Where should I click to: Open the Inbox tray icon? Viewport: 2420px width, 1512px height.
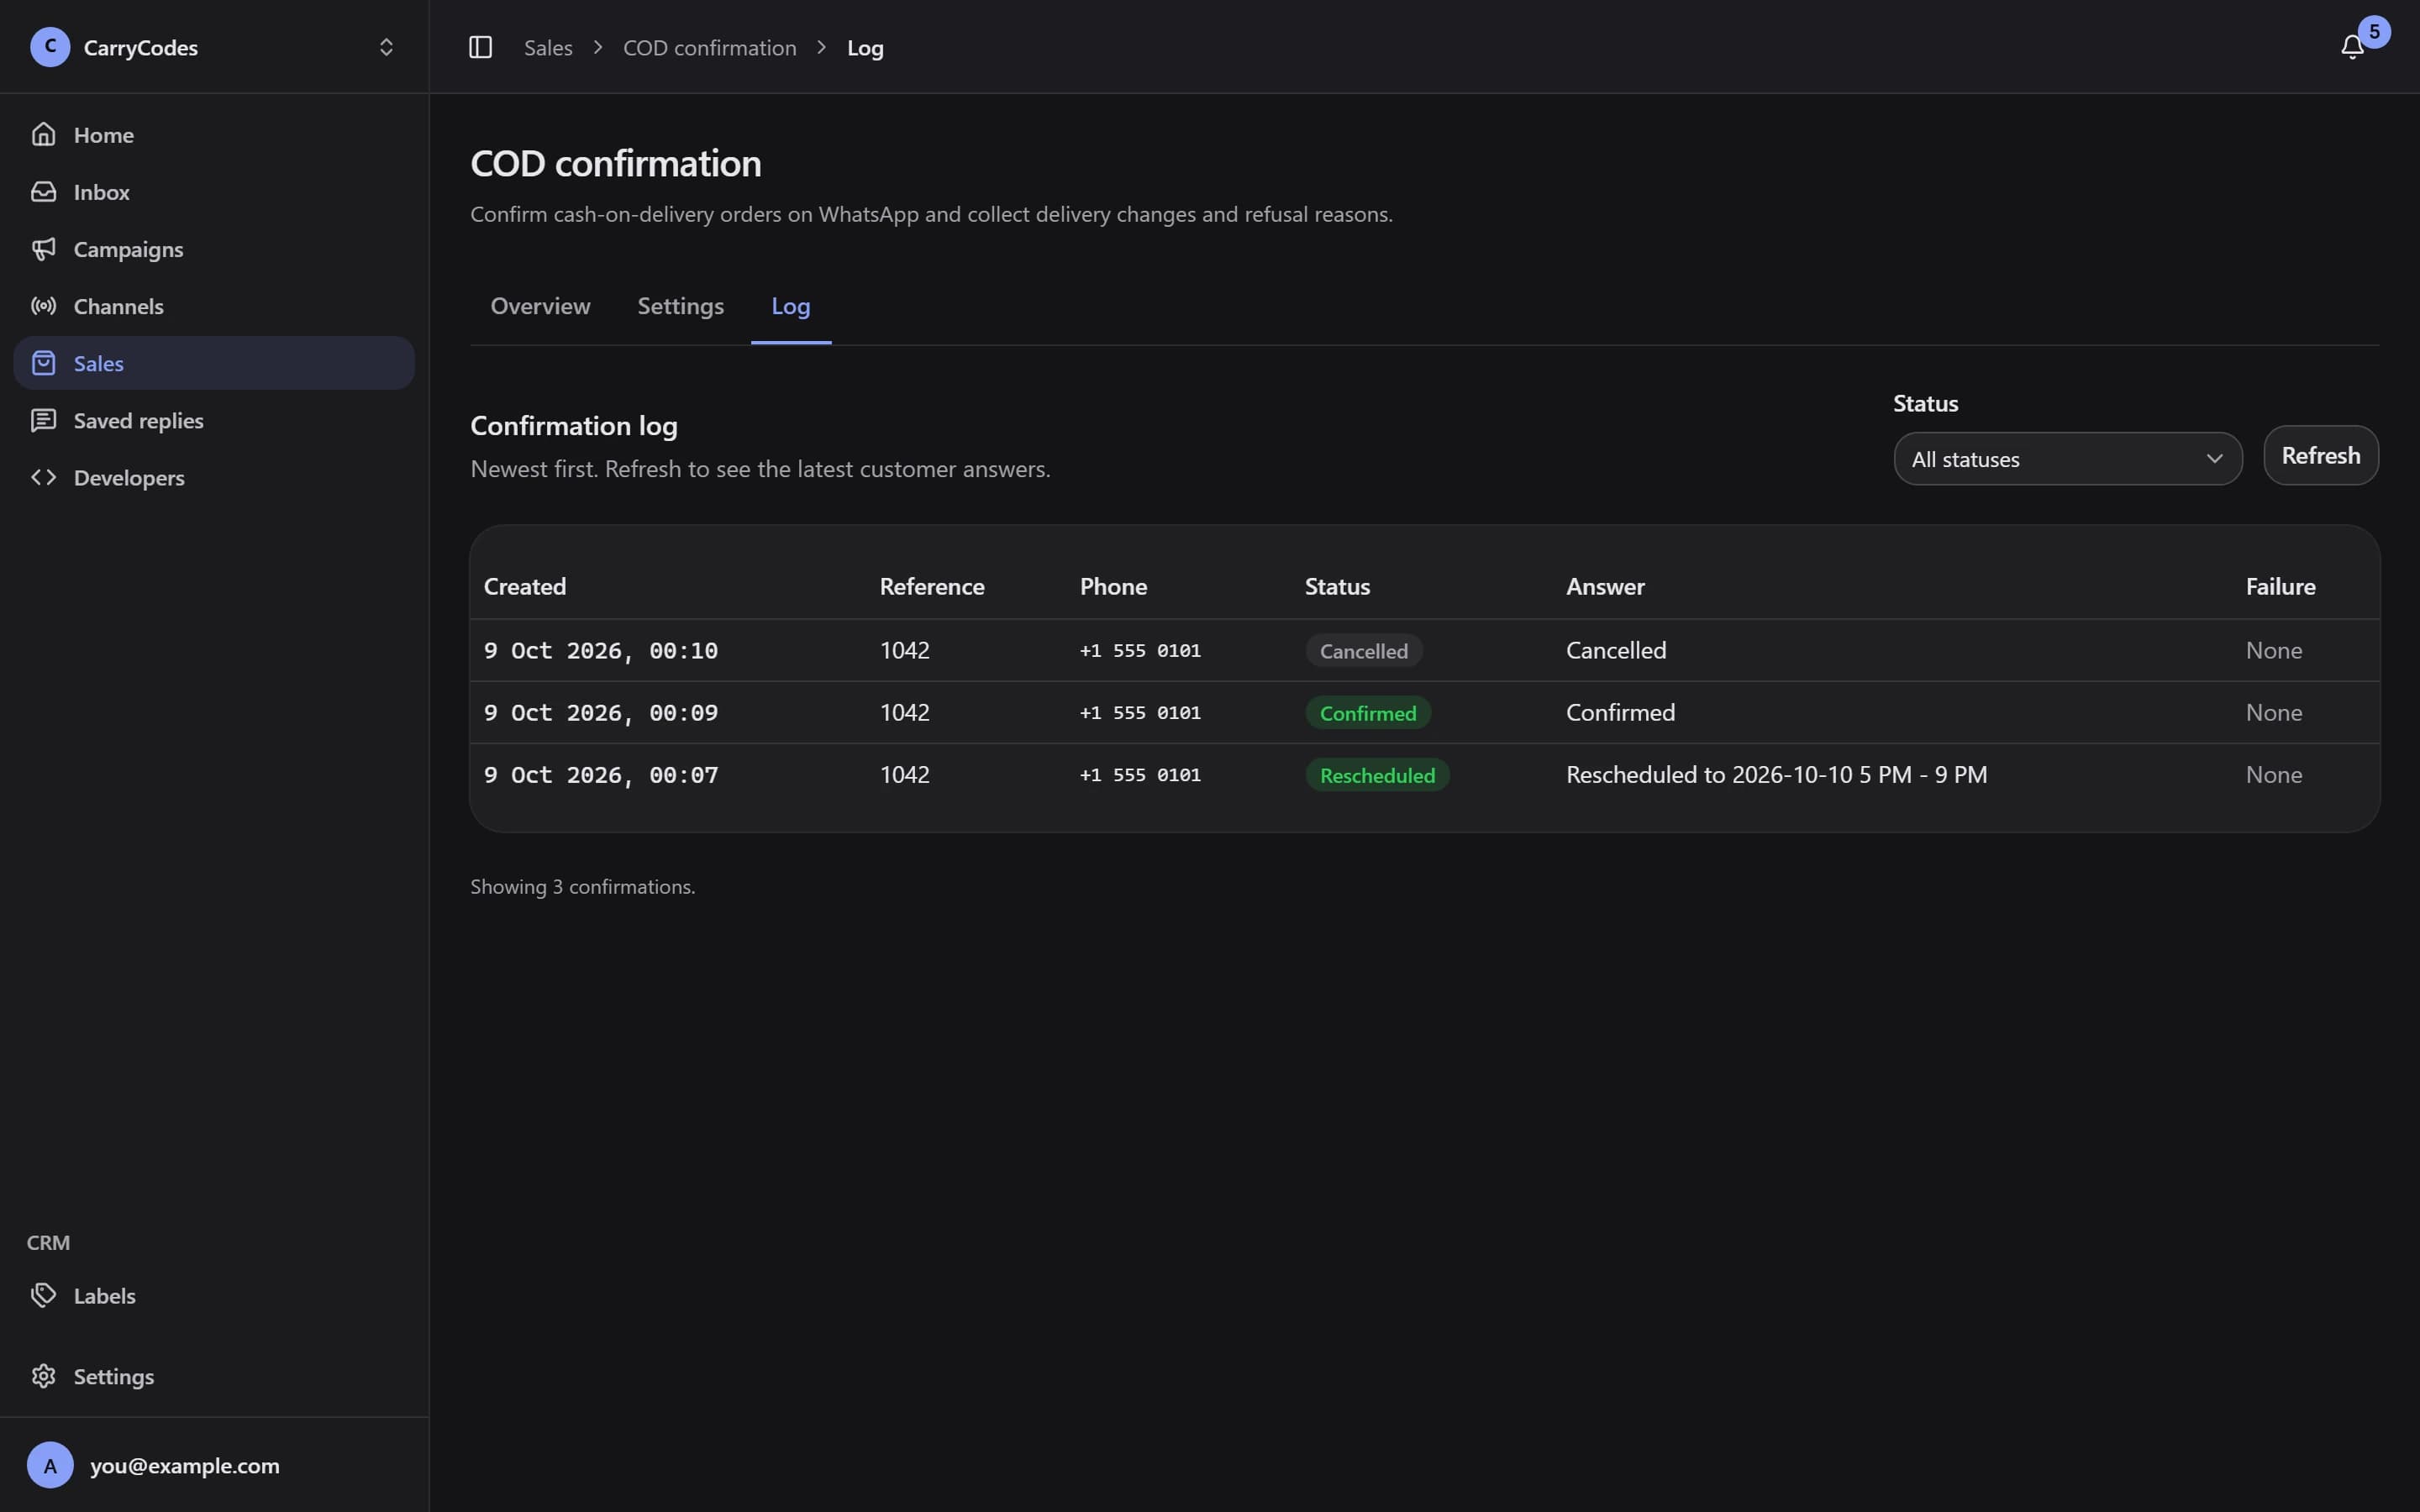click(43, 191)
